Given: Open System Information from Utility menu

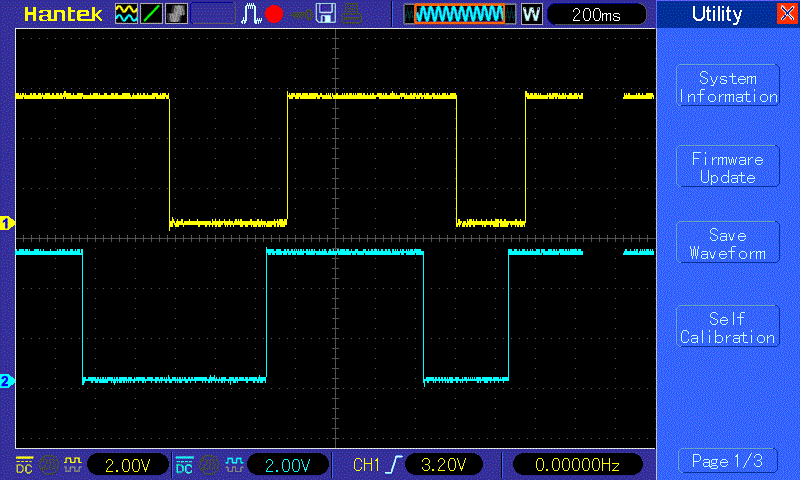Looking at the screenshot, I should pyautogui.click(x=727, y=87).
